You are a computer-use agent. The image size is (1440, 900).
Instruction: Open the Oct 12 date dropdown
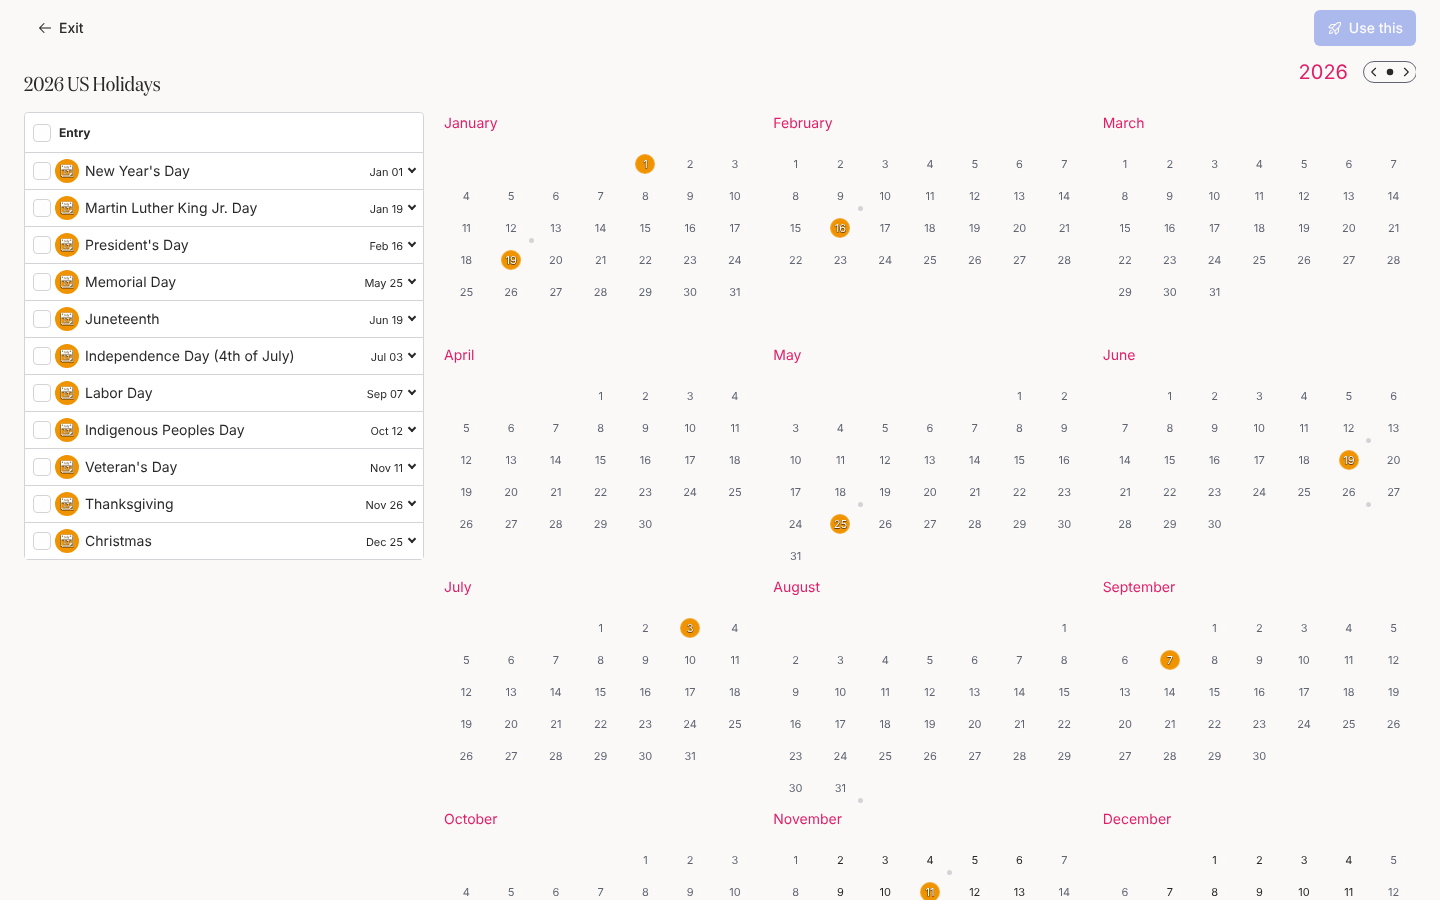pos(392,430)
